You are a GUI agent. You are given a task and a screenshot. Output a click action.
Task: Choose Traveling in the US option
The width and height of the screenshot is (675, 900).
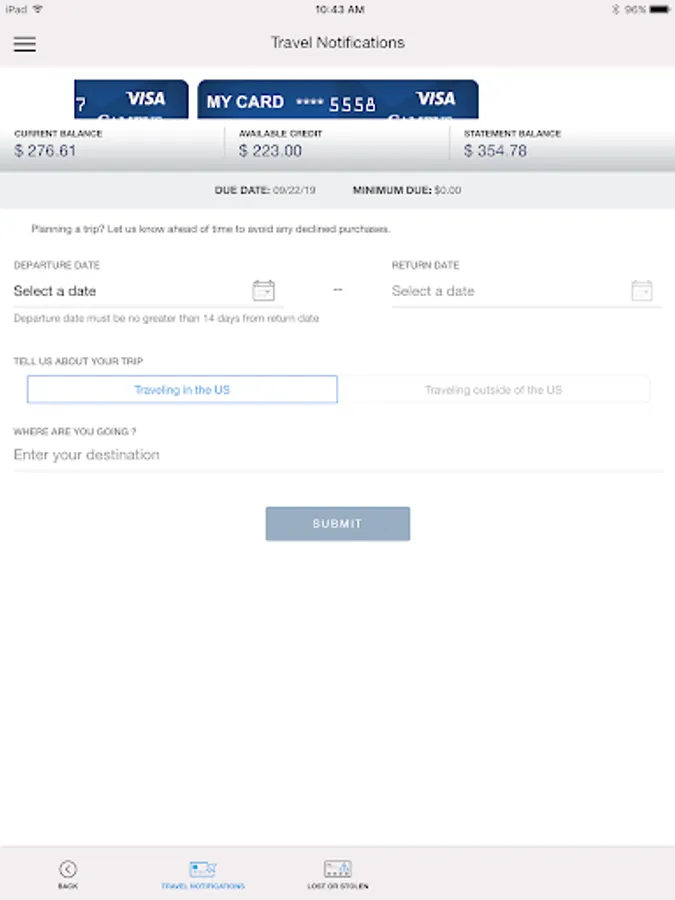(x=182, y=390)
